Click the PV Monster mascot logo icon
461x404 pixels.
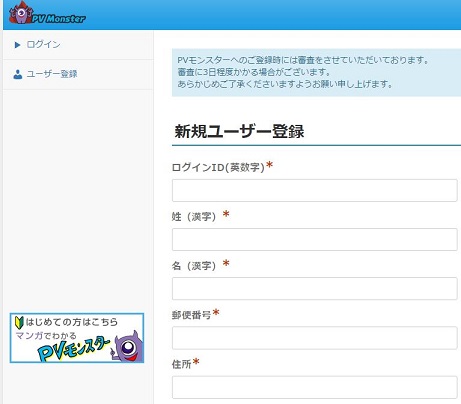[21, 13]
